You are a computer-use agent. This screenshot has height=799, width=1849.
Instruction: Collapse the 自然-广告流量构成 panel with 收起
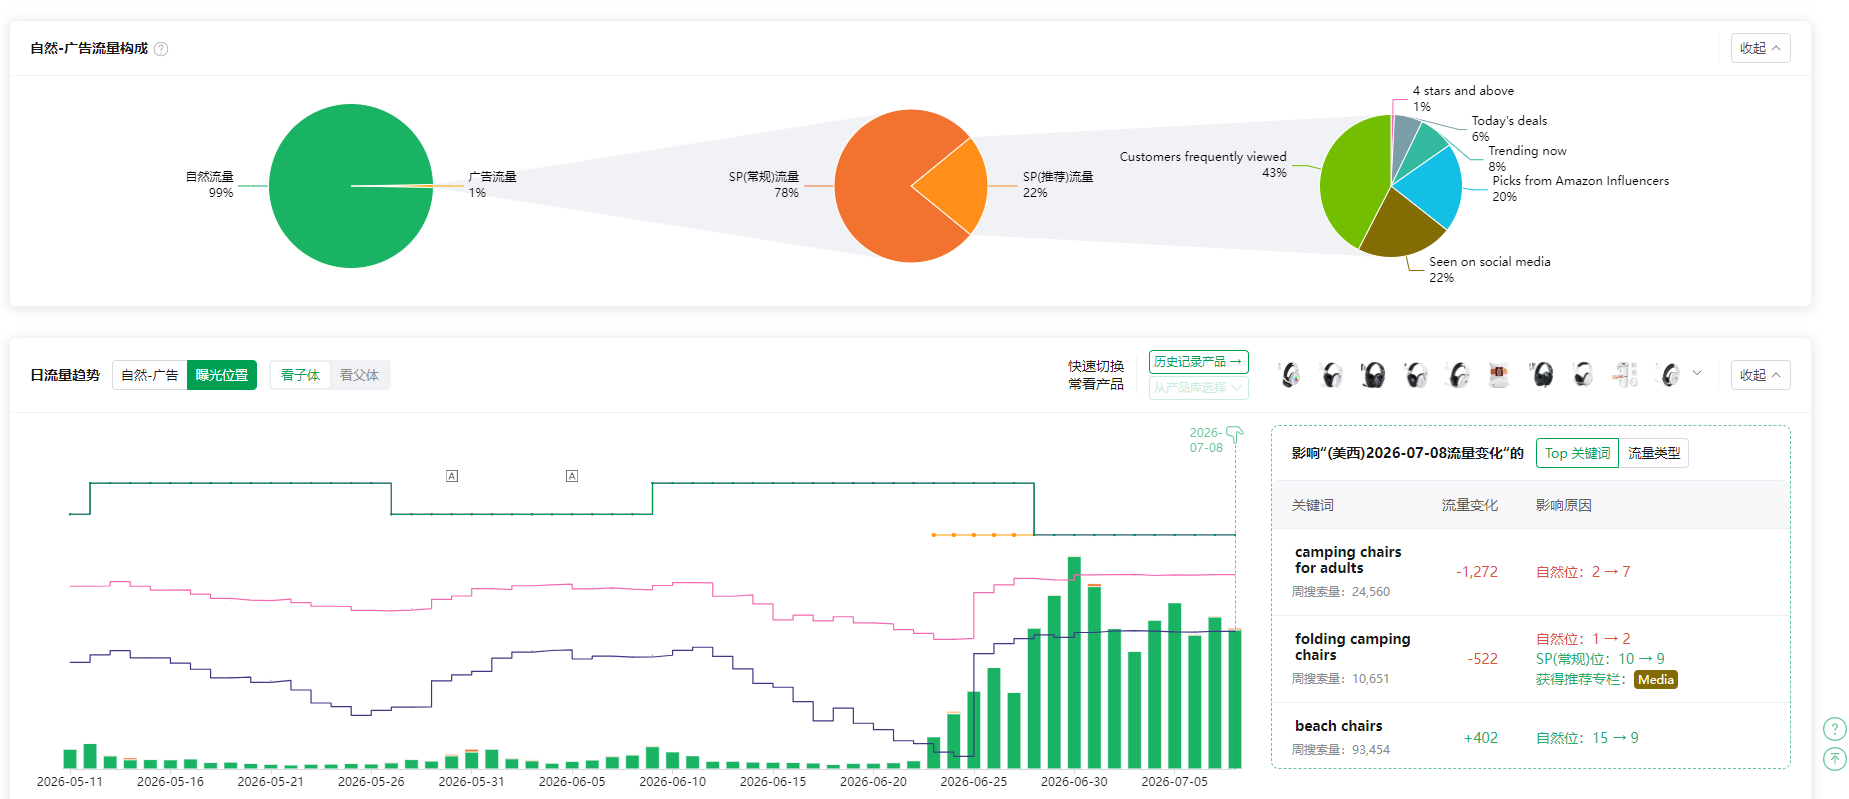point(1760,48)
